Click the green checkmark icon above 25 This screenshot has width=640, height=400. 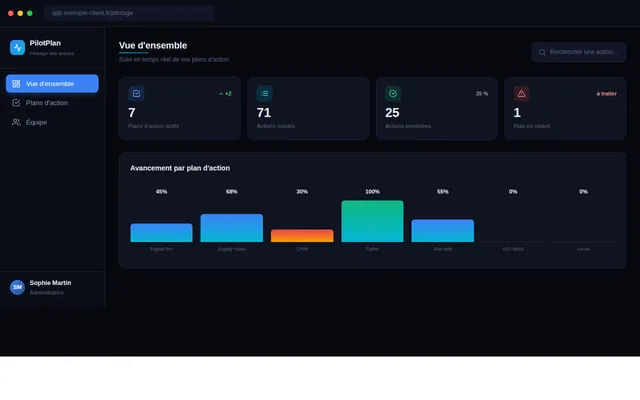click(393, 93)
